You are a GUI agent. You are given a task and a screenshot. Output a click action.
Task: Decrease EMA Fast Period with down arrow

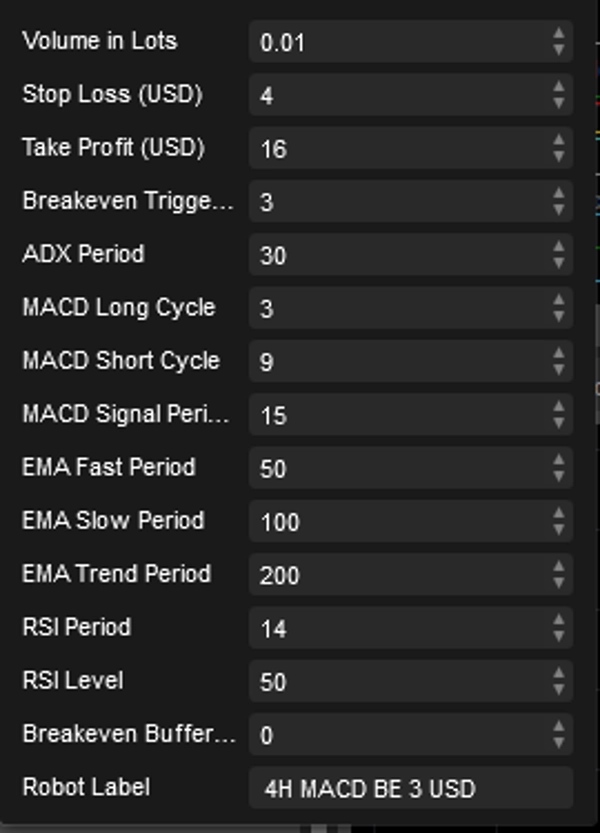[x=560, y=473]
